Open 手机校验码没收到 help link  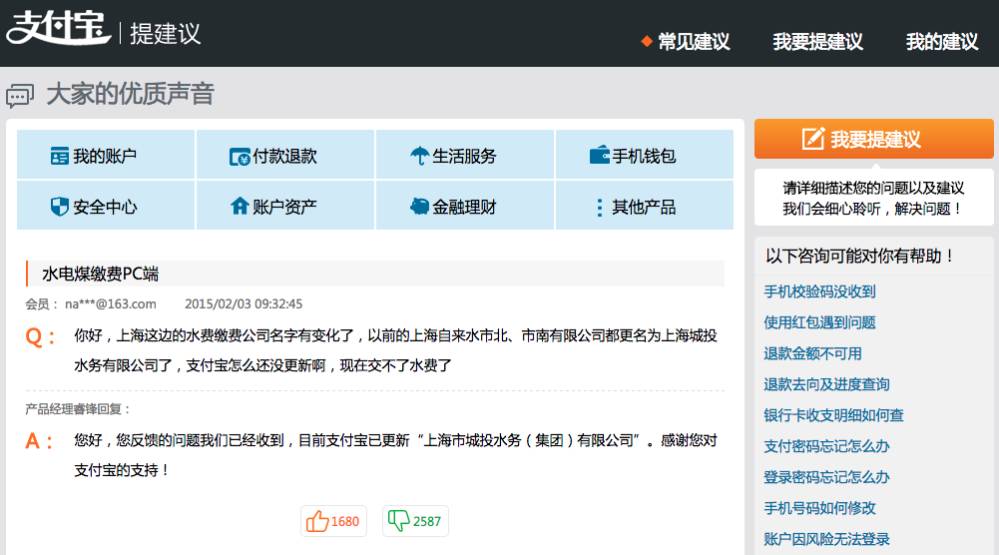tap(819, 291)
